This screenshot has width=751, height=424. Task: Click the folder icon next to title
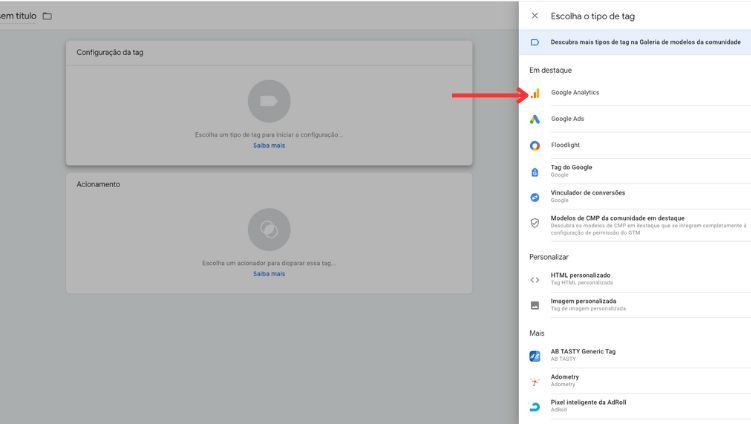coord(47,16)
